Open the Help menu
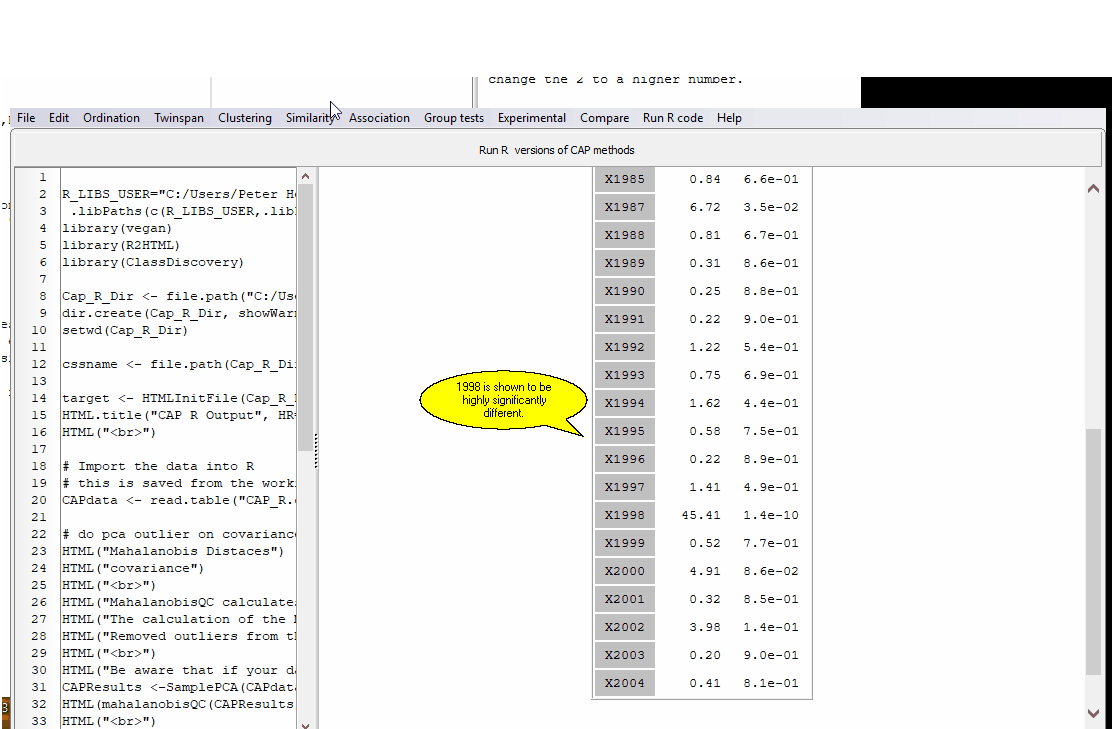This screenshot has height=729, width=1112. pyautogui.click(x=729, y=118)
